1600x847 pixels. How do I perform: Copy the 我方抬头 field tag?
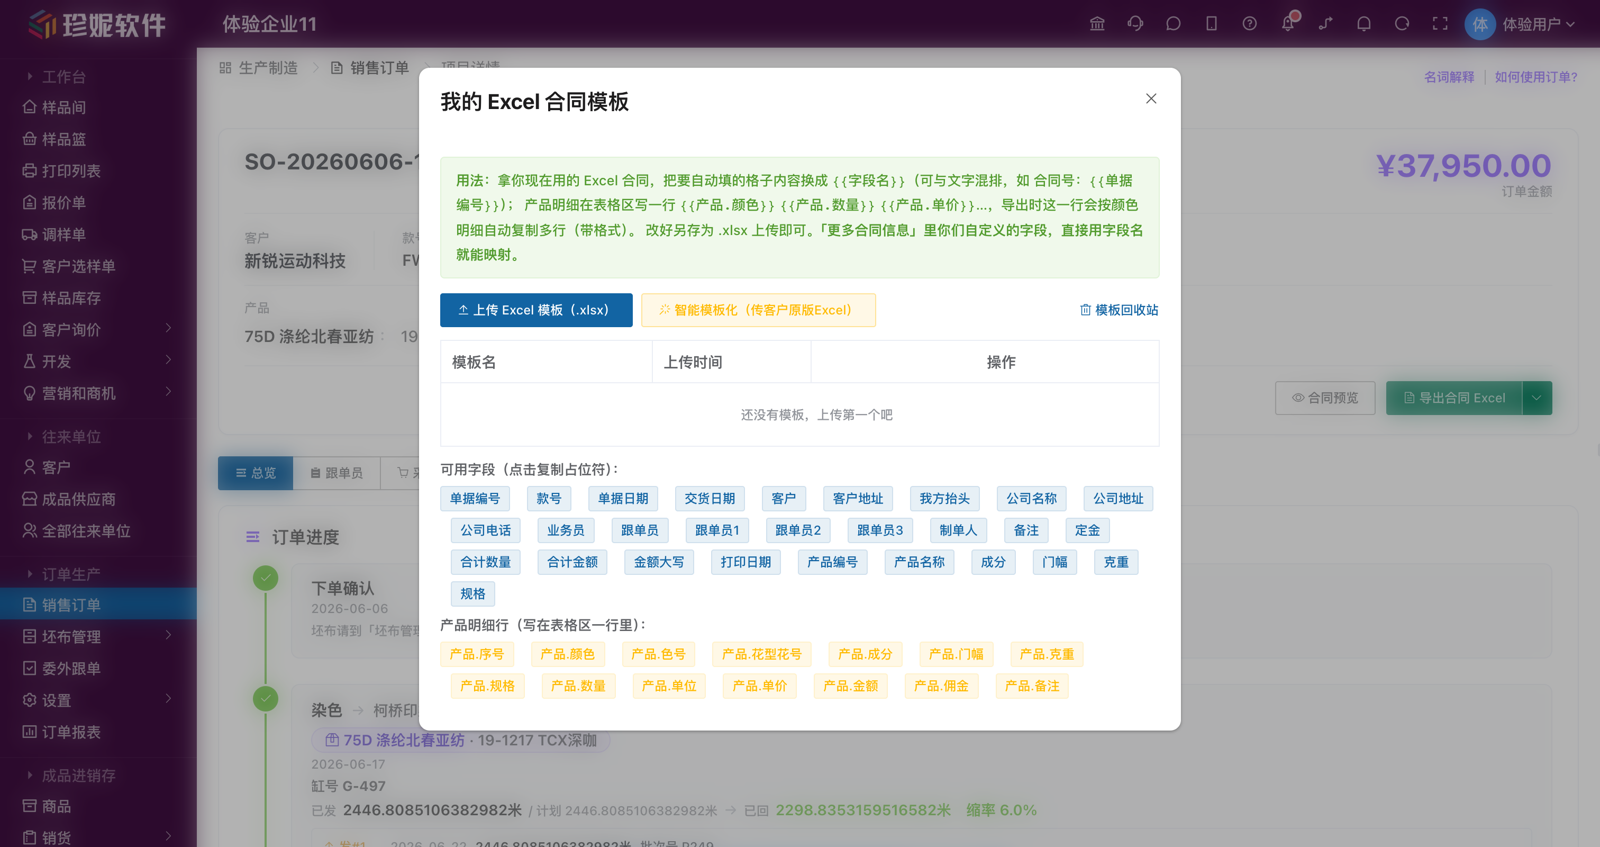click(945, 499)
